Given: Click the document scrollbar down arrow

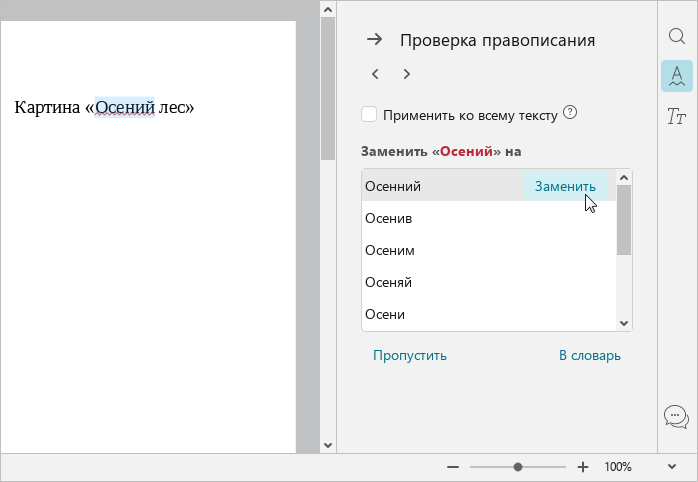Looking at the screenshot, I should 328,445.
